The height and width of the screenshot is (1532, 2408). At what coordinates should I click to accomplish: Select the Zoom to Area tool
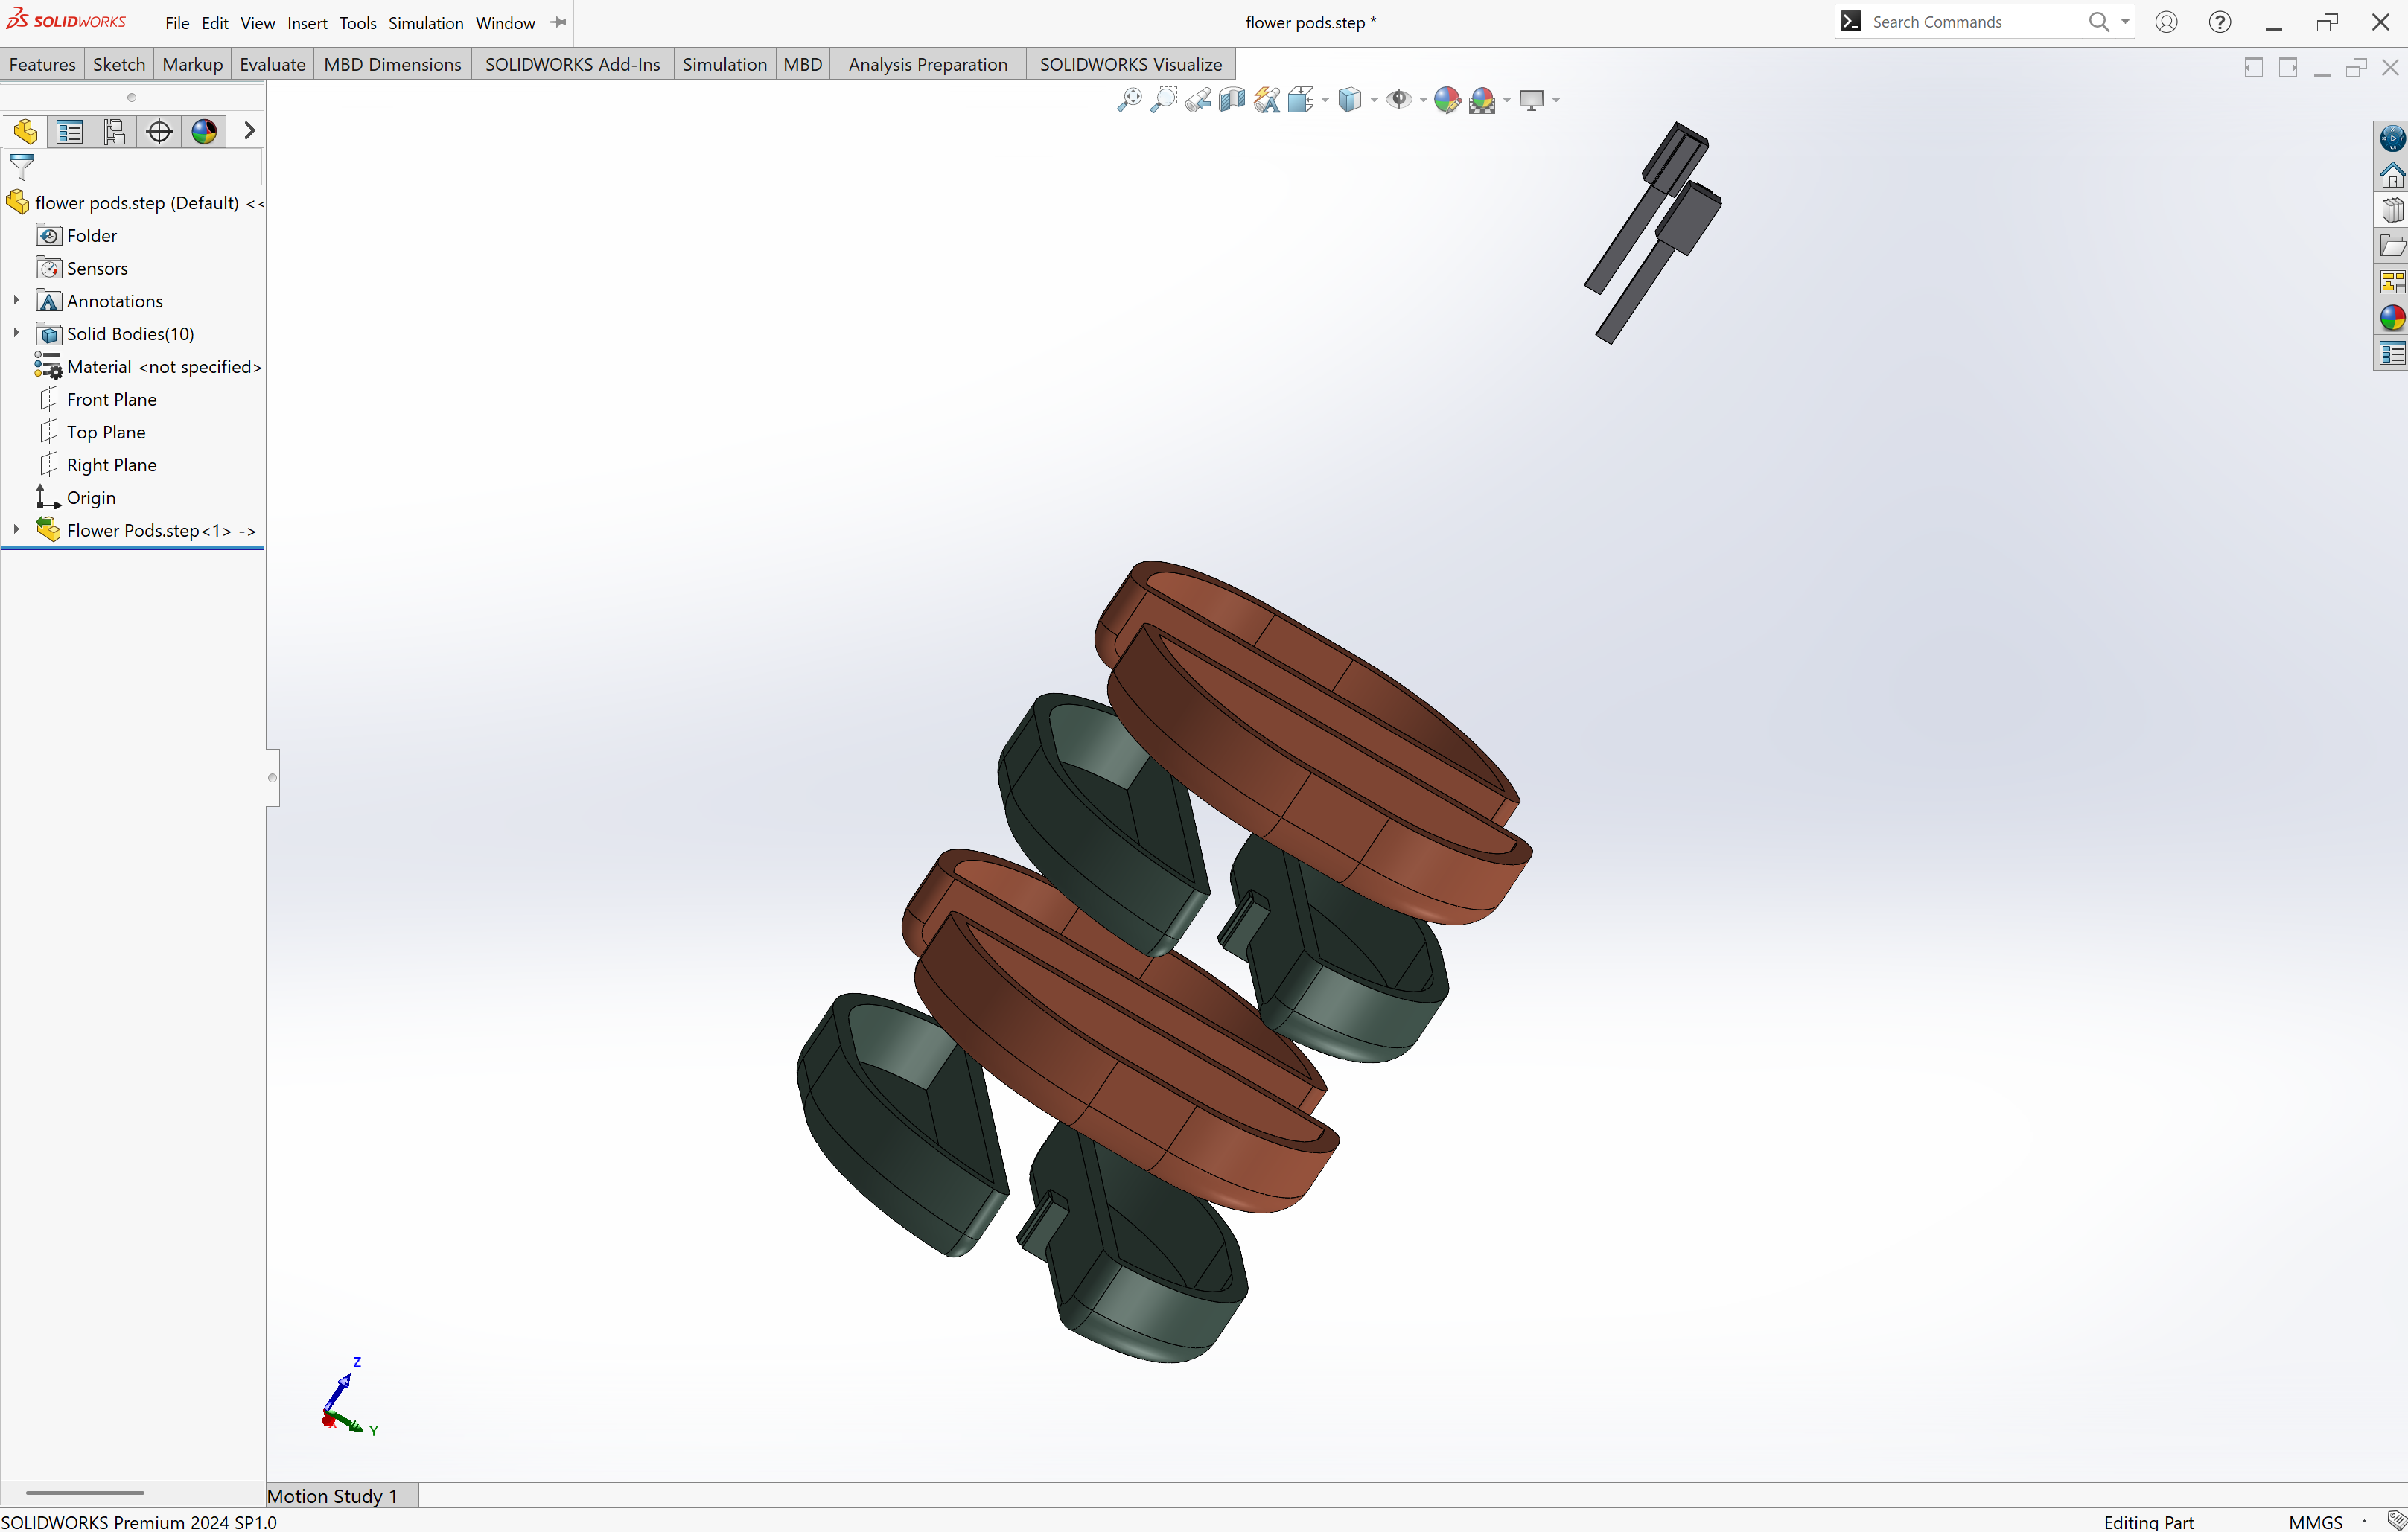1163,100
